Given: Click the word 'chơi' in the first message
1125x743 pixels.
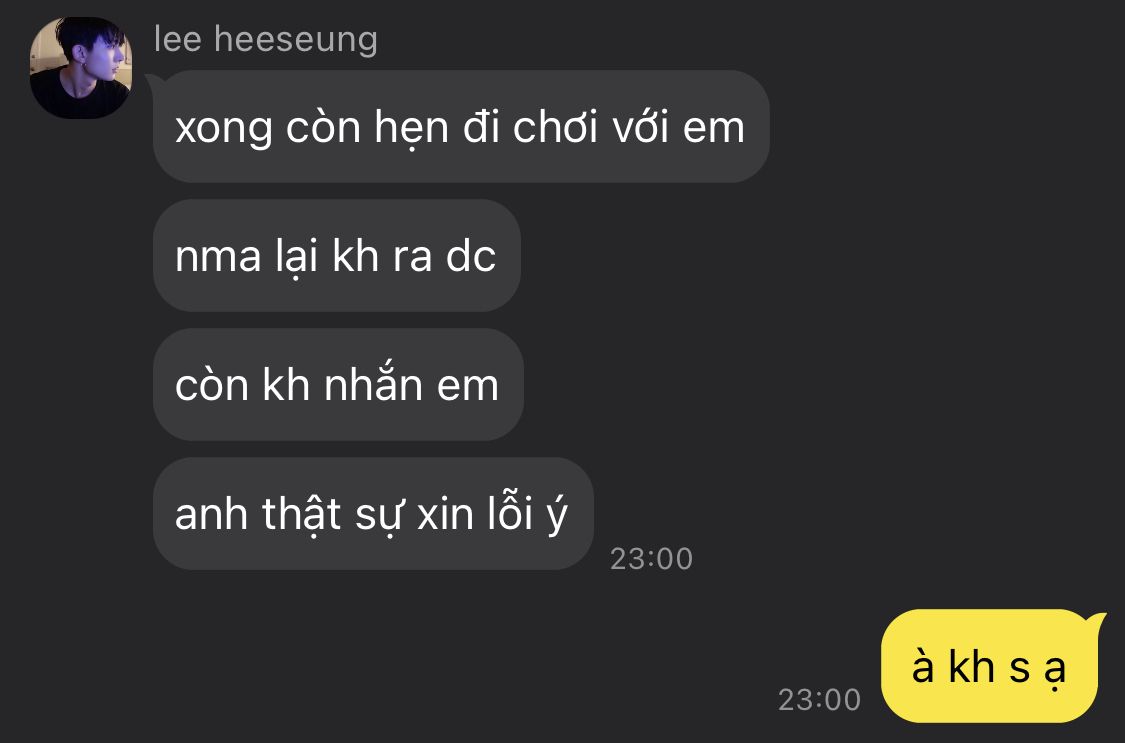Looking at the screenshot, I should (555, 127).
